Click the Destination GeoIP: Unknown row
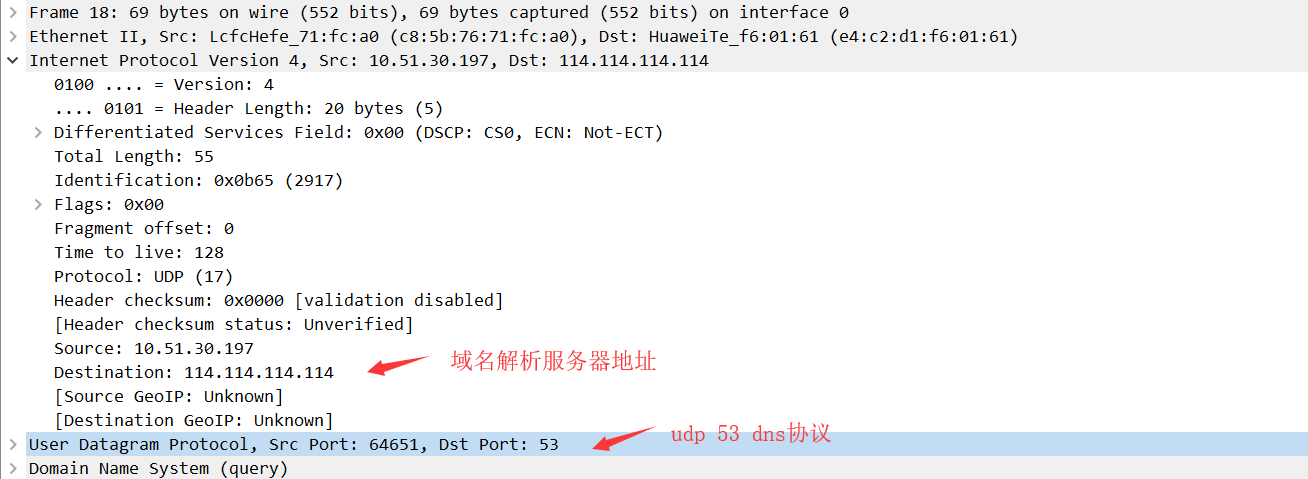Screen dimensions: 1308x479 [193, 421]
